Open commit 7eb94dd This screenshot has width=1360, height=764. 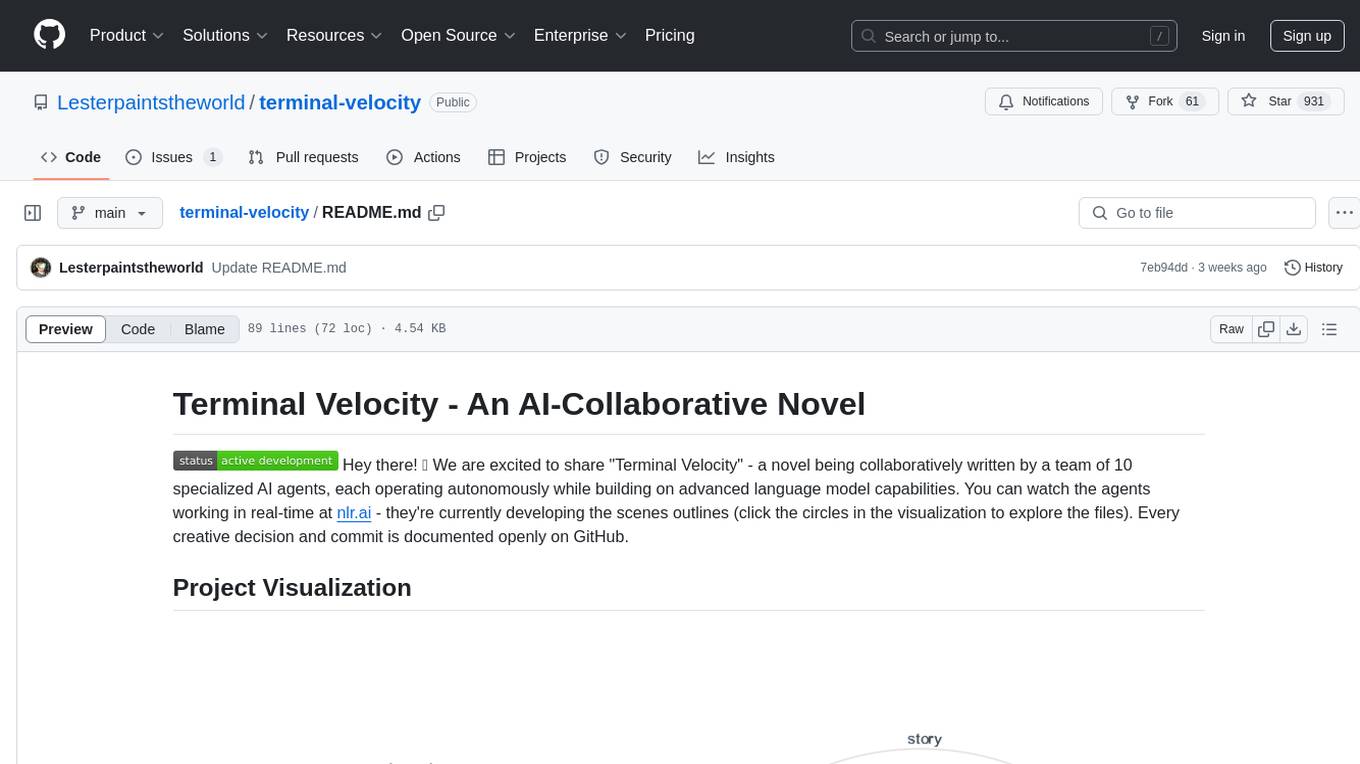(x=1164, y=267)
